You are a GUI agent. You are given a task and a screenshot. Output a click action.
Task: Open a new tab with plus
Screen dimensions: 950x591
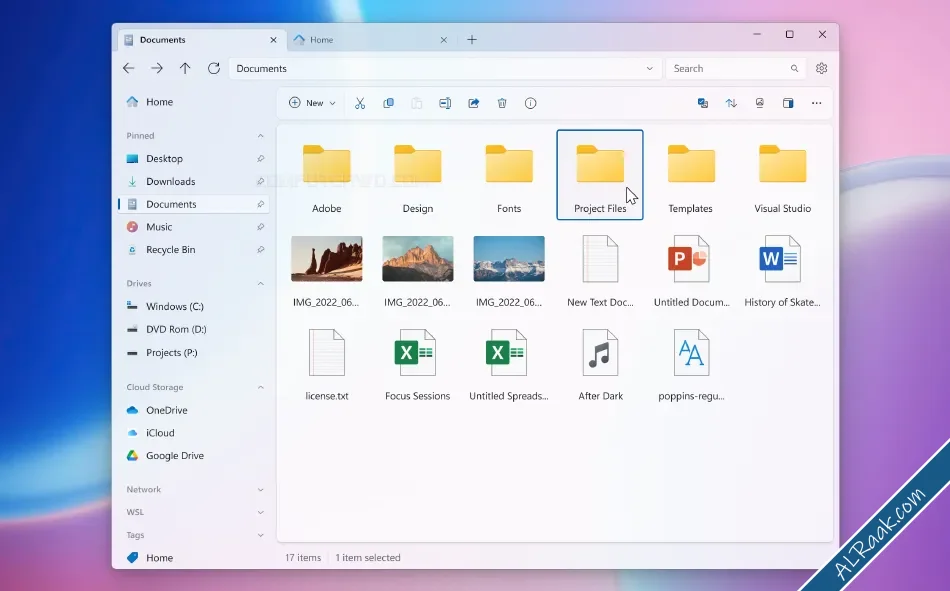(471, 39)
